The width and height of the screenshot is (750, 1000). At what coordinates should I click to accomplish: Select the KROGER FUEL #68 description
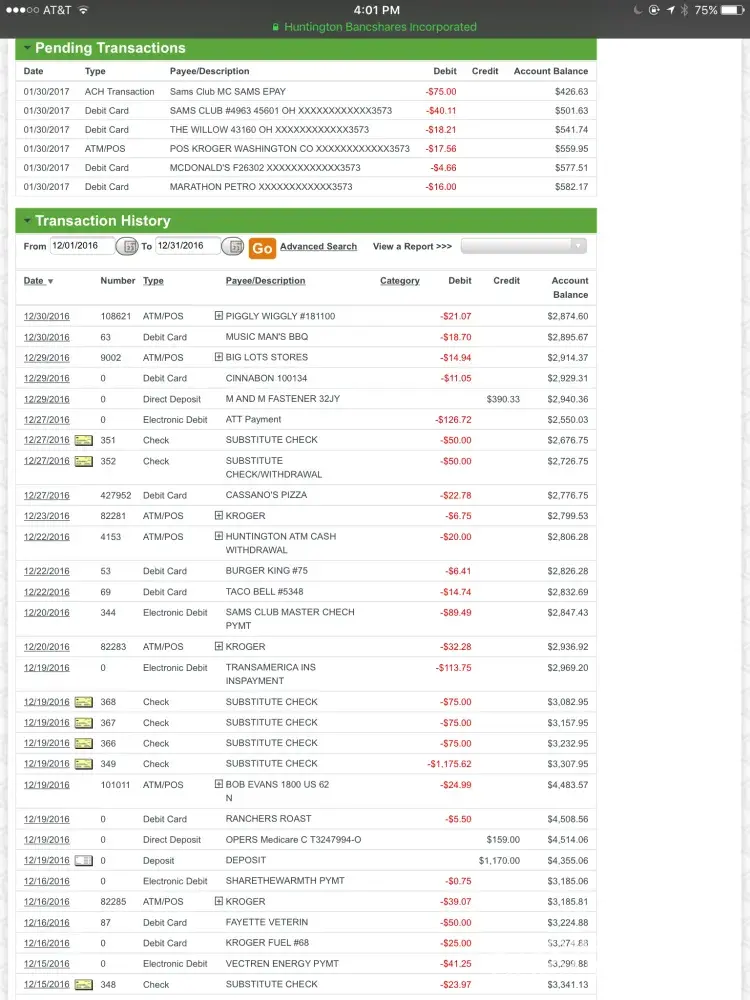coord(267,943)
